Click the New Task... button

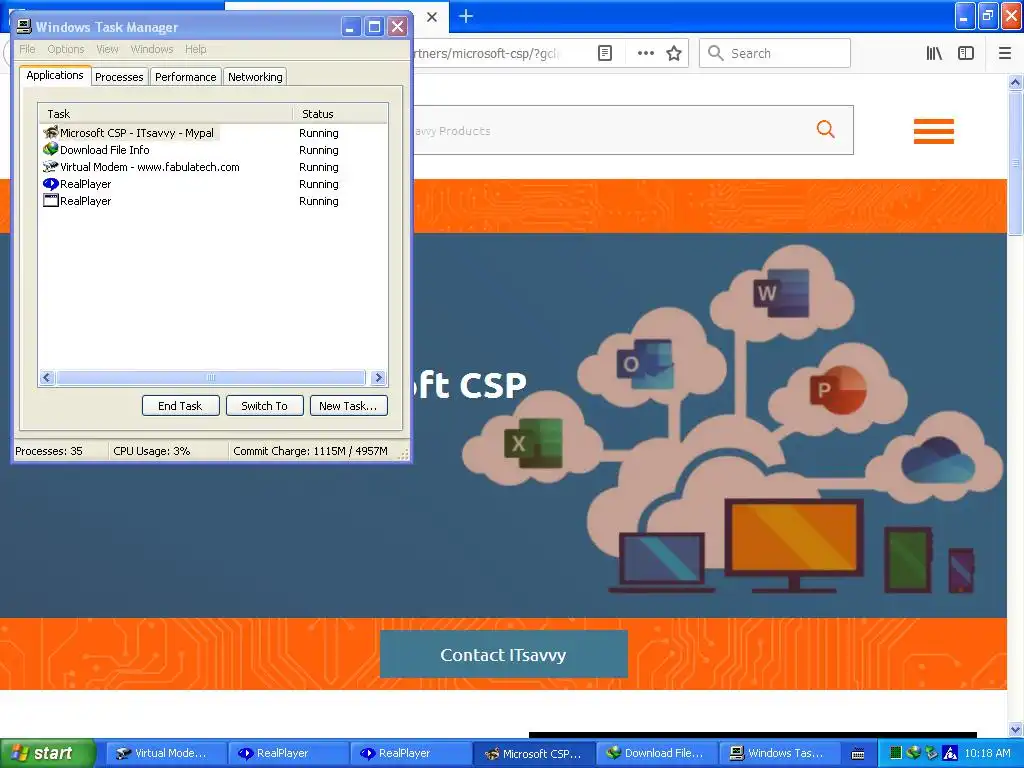[348, 406]
